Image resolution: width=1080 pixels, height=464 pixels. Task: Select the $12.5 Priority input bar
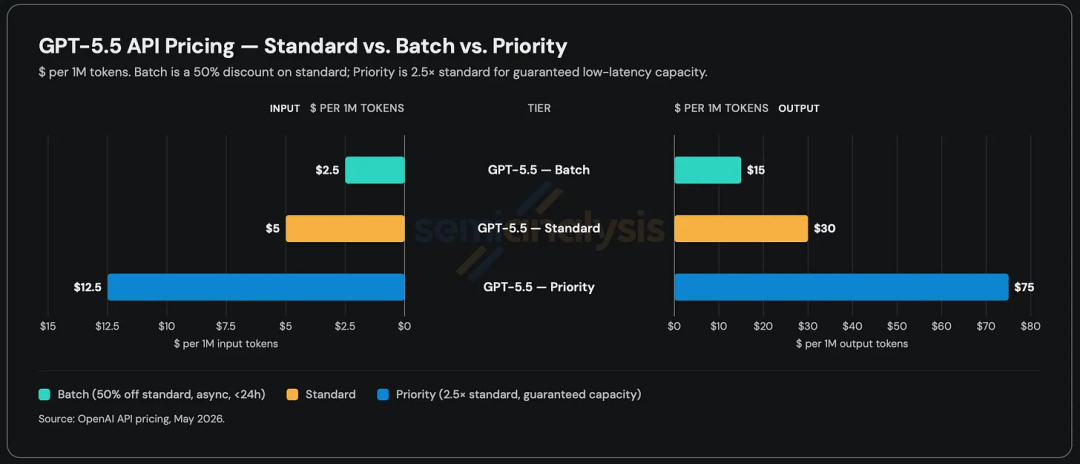coord(256,287)
